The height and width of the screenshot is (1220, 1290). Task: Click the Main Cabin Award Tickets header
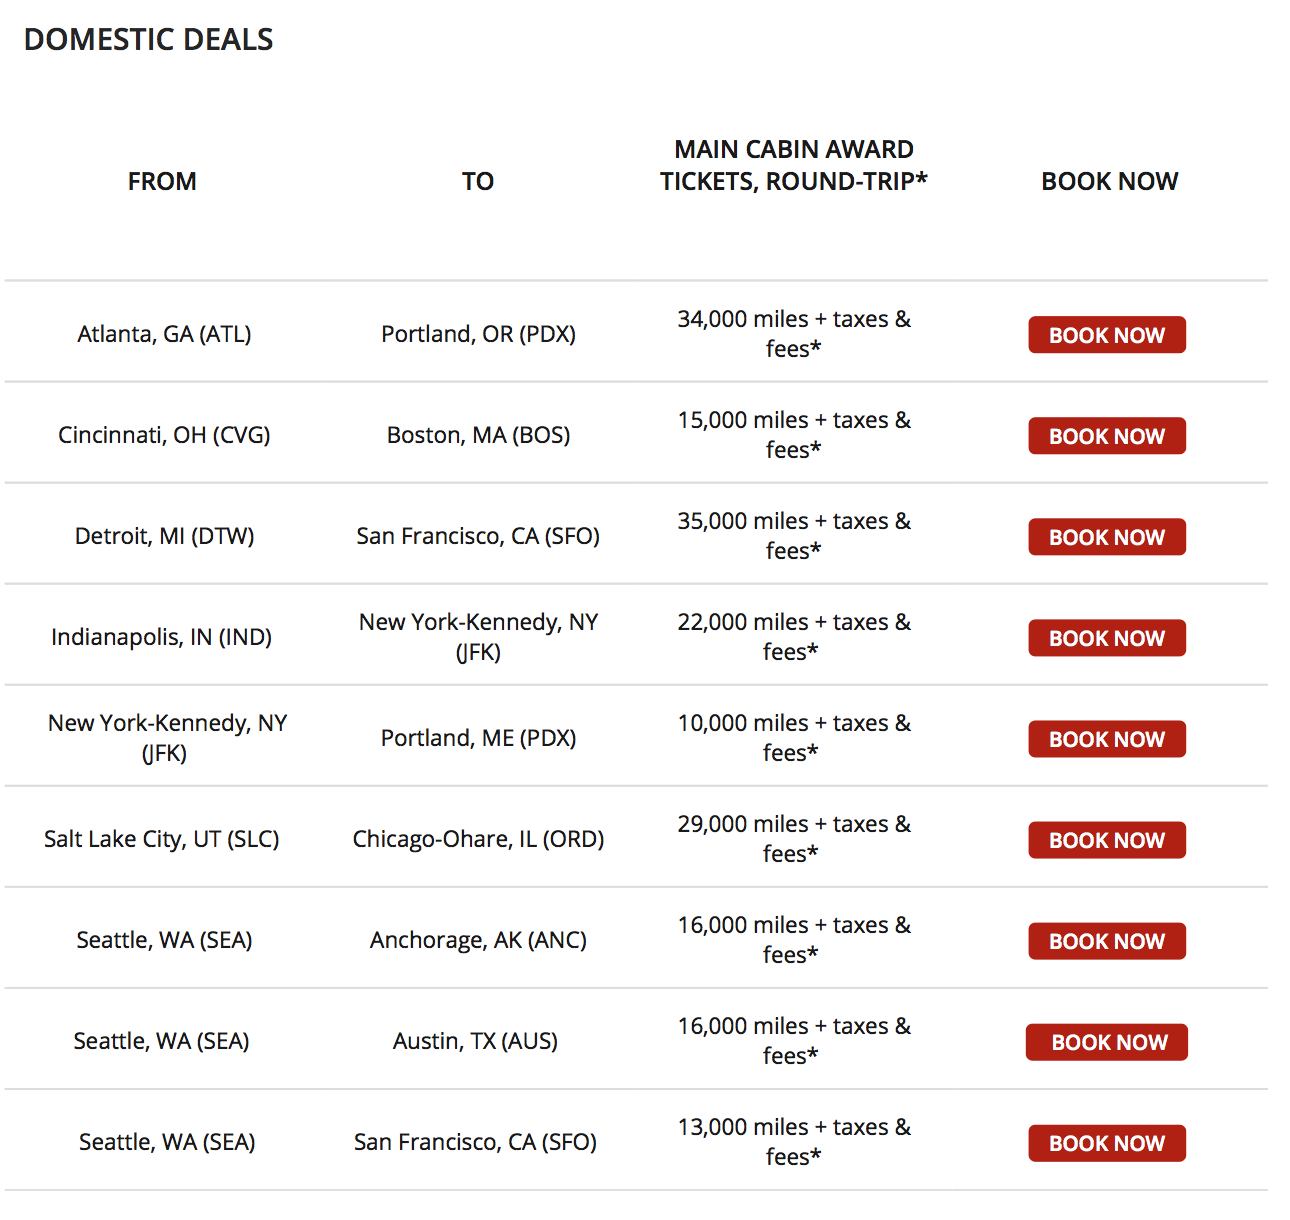click(x=794, y=165)
